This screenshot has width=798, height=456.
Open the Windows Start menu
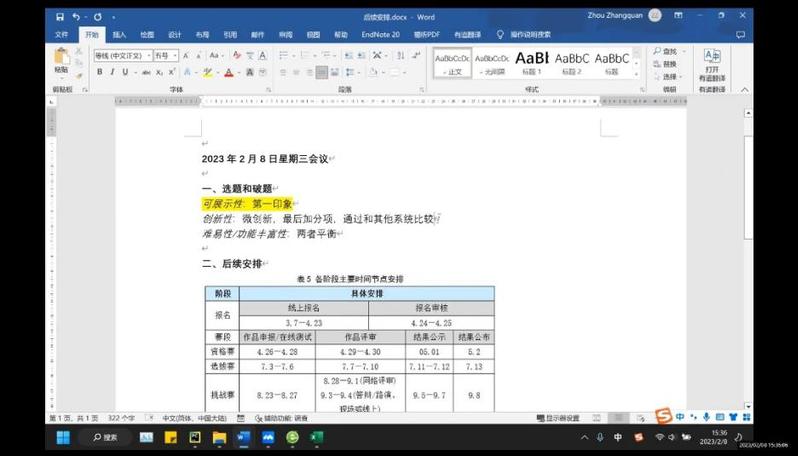[x=63, y=437]
